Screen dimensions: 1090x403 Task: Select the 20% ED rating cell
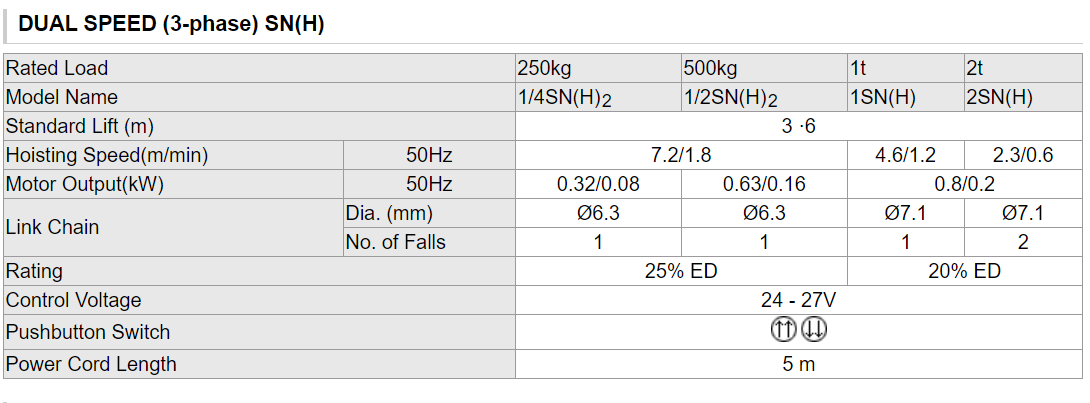(963, 271)
